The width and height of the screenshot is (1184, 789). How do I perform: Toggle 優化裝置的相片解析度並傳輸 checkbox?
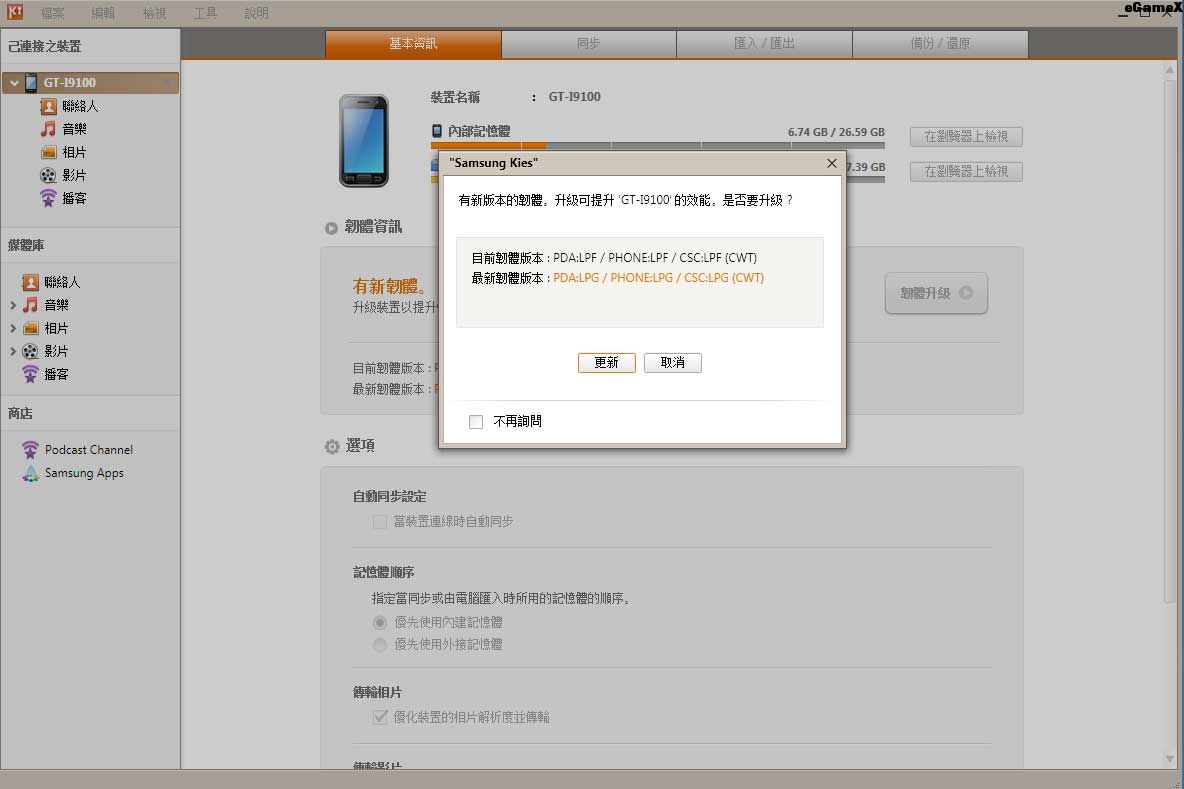click(x=380, y=717)
